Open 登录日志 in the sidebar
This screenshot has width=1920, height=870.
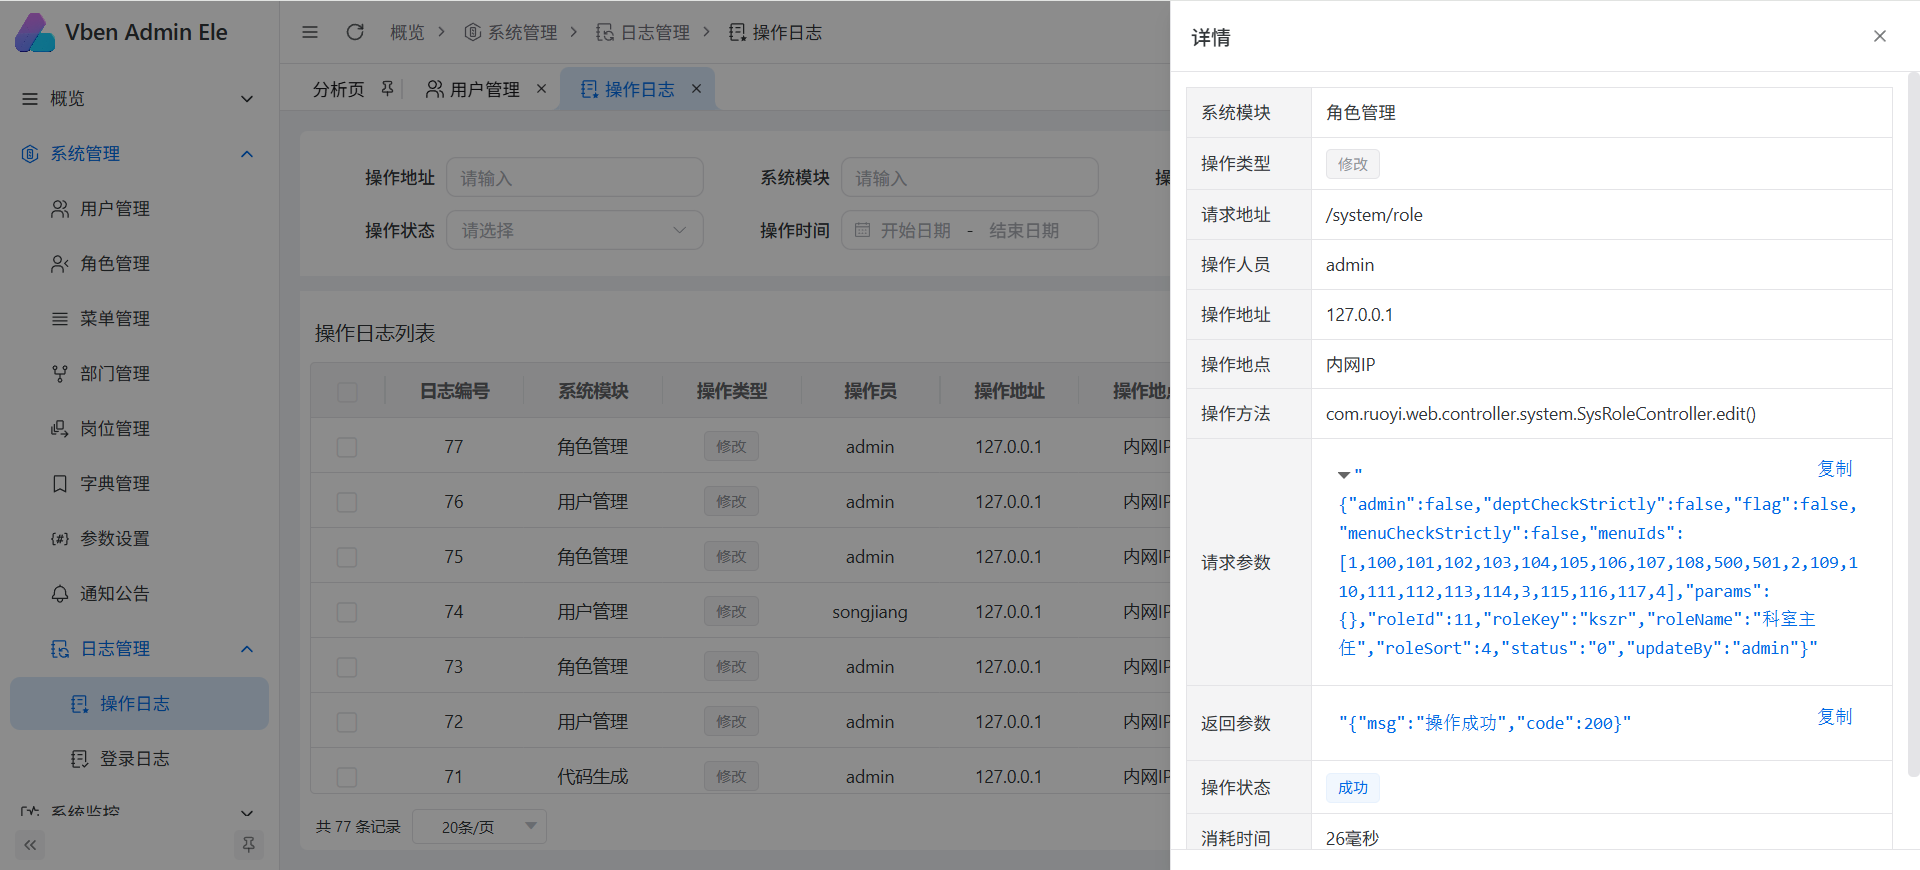[x=134, y=759]
